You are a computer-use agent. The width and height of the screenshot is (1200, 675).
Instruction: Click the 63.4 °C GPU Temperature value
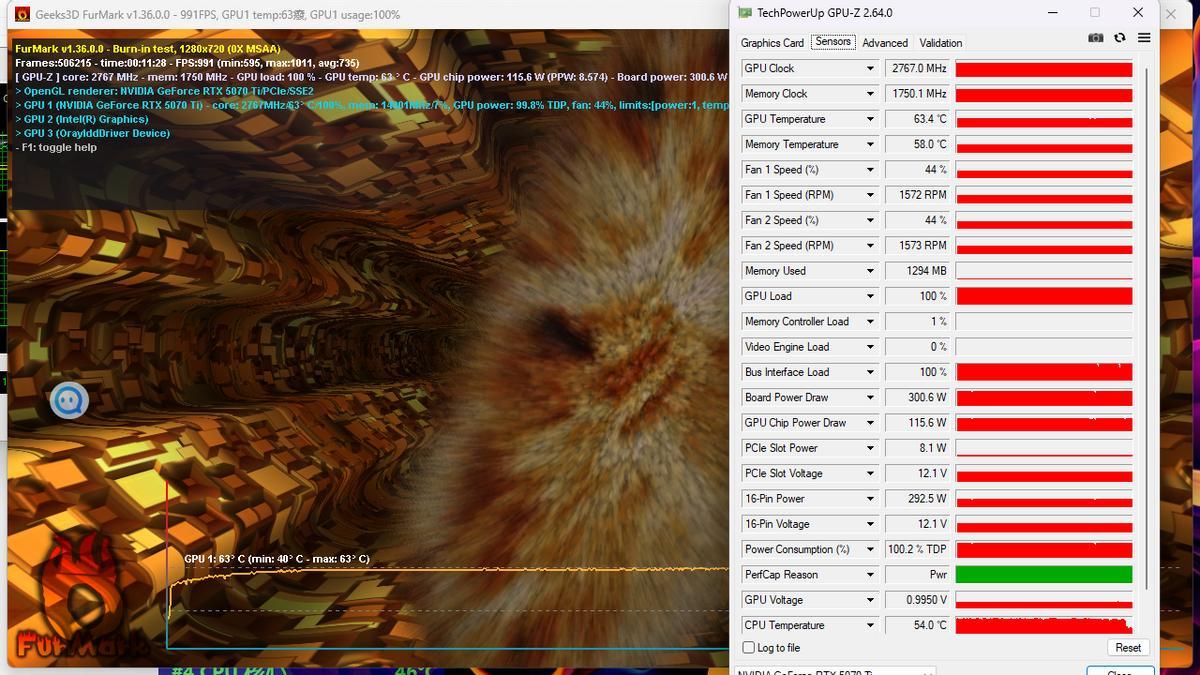point(918,119)
